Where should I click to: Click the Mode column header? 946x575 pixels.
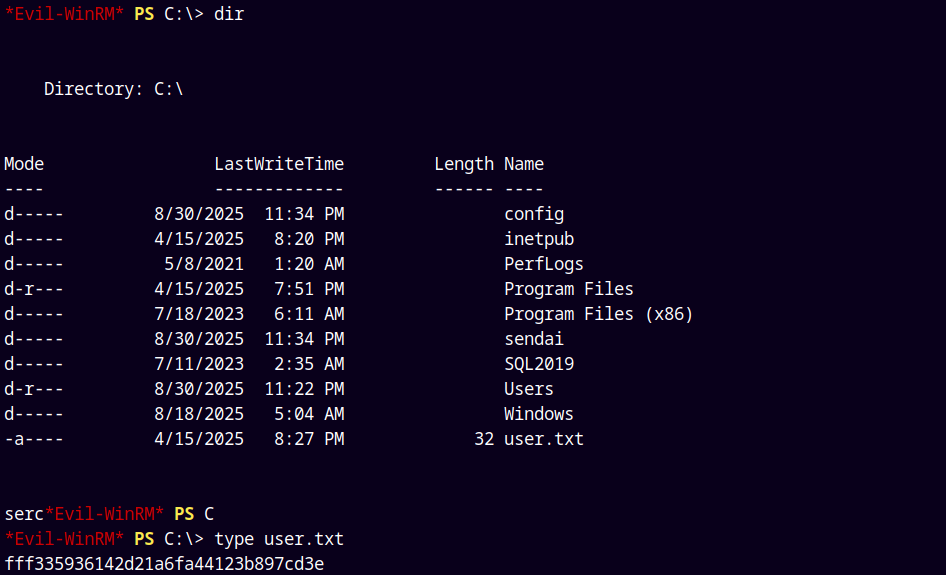(24, 164)
